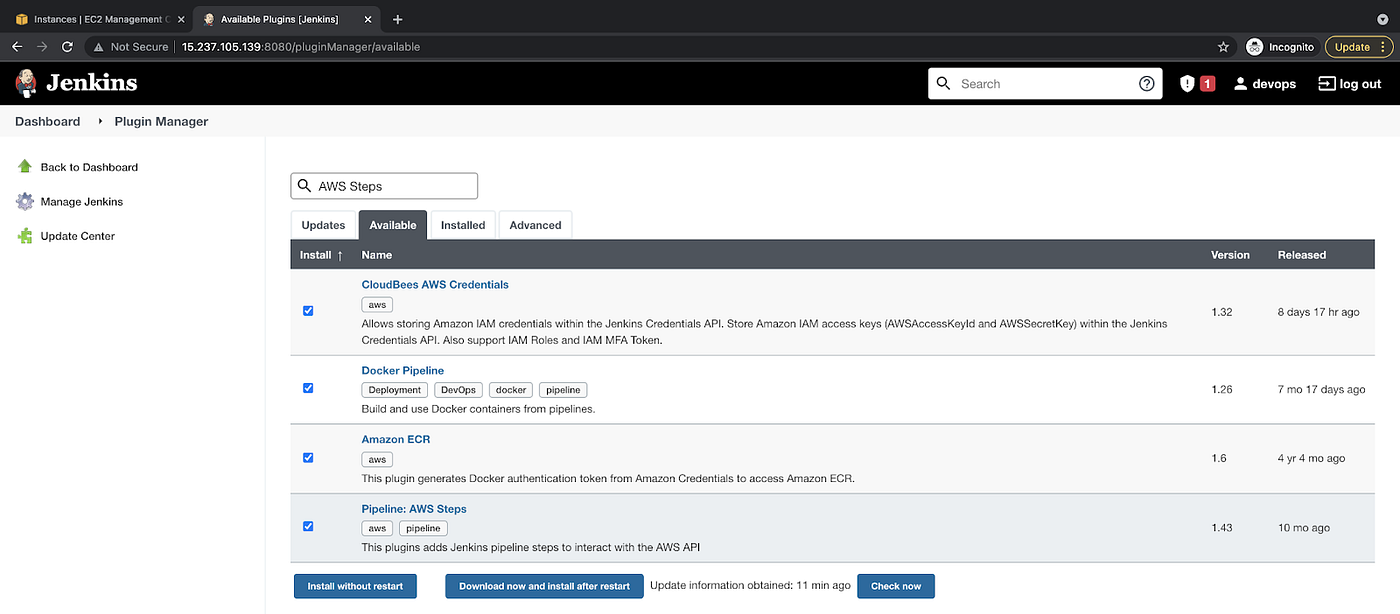Screen dimensions: 1400x614
Task: Click the docker tag under Docker Pipeline
Action: coord(511,390)
